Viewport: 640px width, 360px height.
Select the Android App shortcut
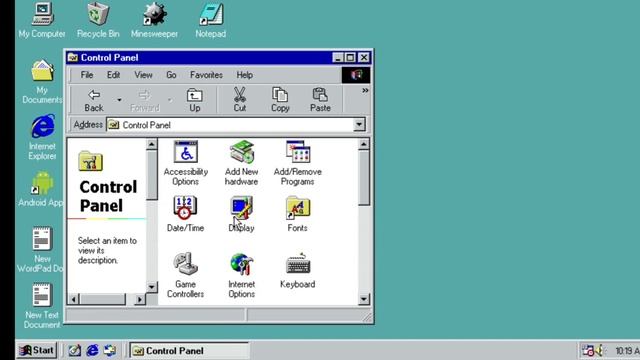(x=41, y=189)
